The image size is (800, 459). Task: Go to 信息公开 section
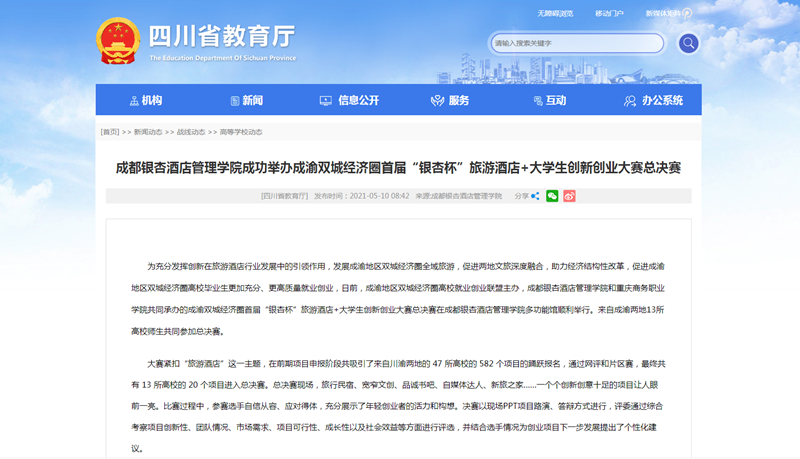click(x=349, y=100)
